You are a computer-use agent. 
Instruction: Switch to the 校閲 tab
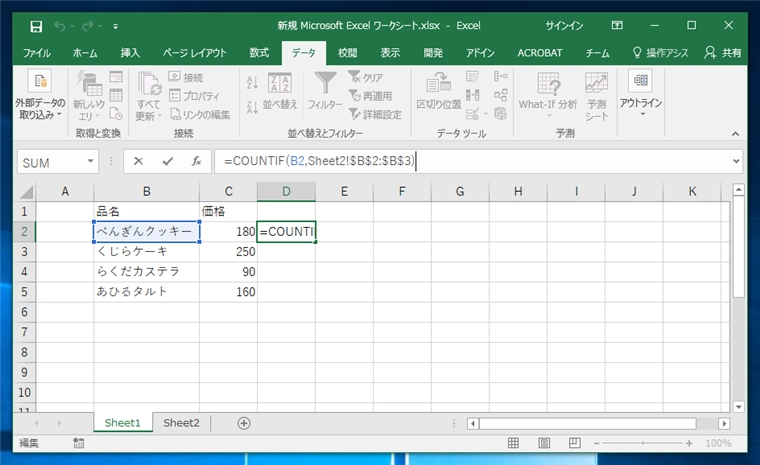point(347,53)
